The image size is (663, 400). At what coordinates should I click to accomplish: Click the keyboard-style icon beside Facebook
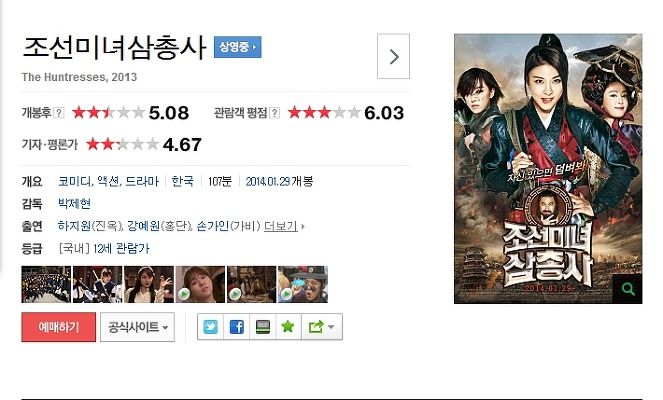[x=263, y=326]
